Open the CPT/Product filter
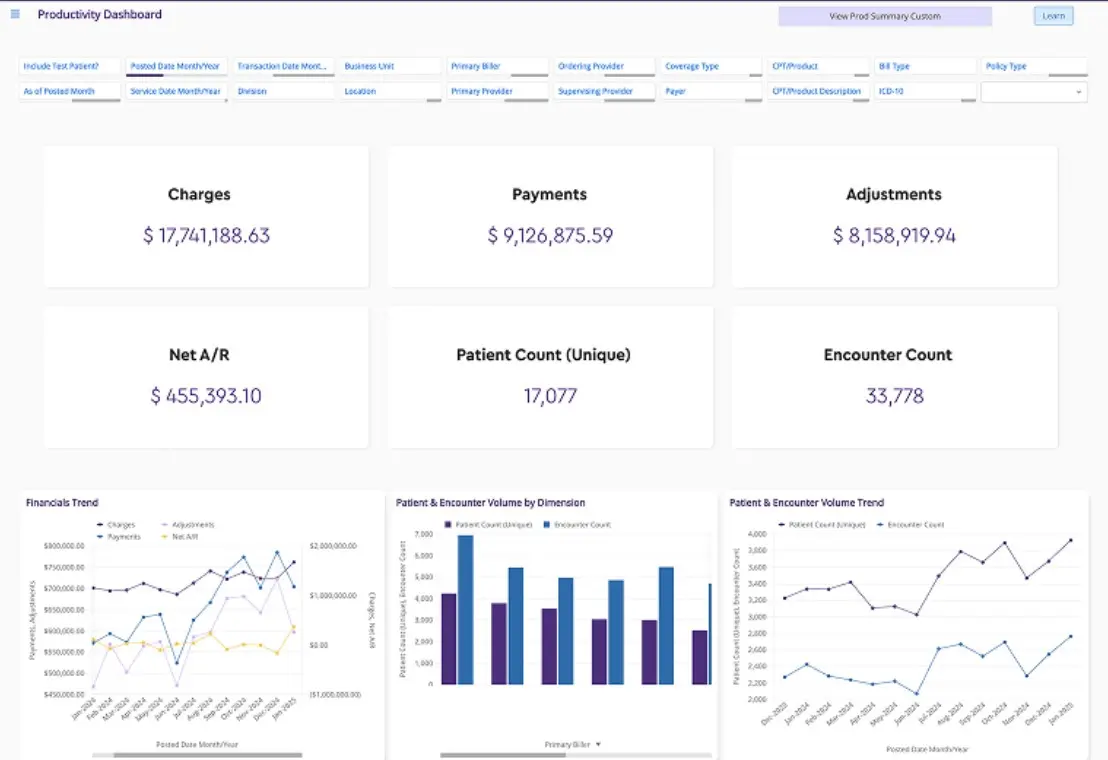Image resolution: width=1108 pixels, height=760 pixels. pos(818,65)
